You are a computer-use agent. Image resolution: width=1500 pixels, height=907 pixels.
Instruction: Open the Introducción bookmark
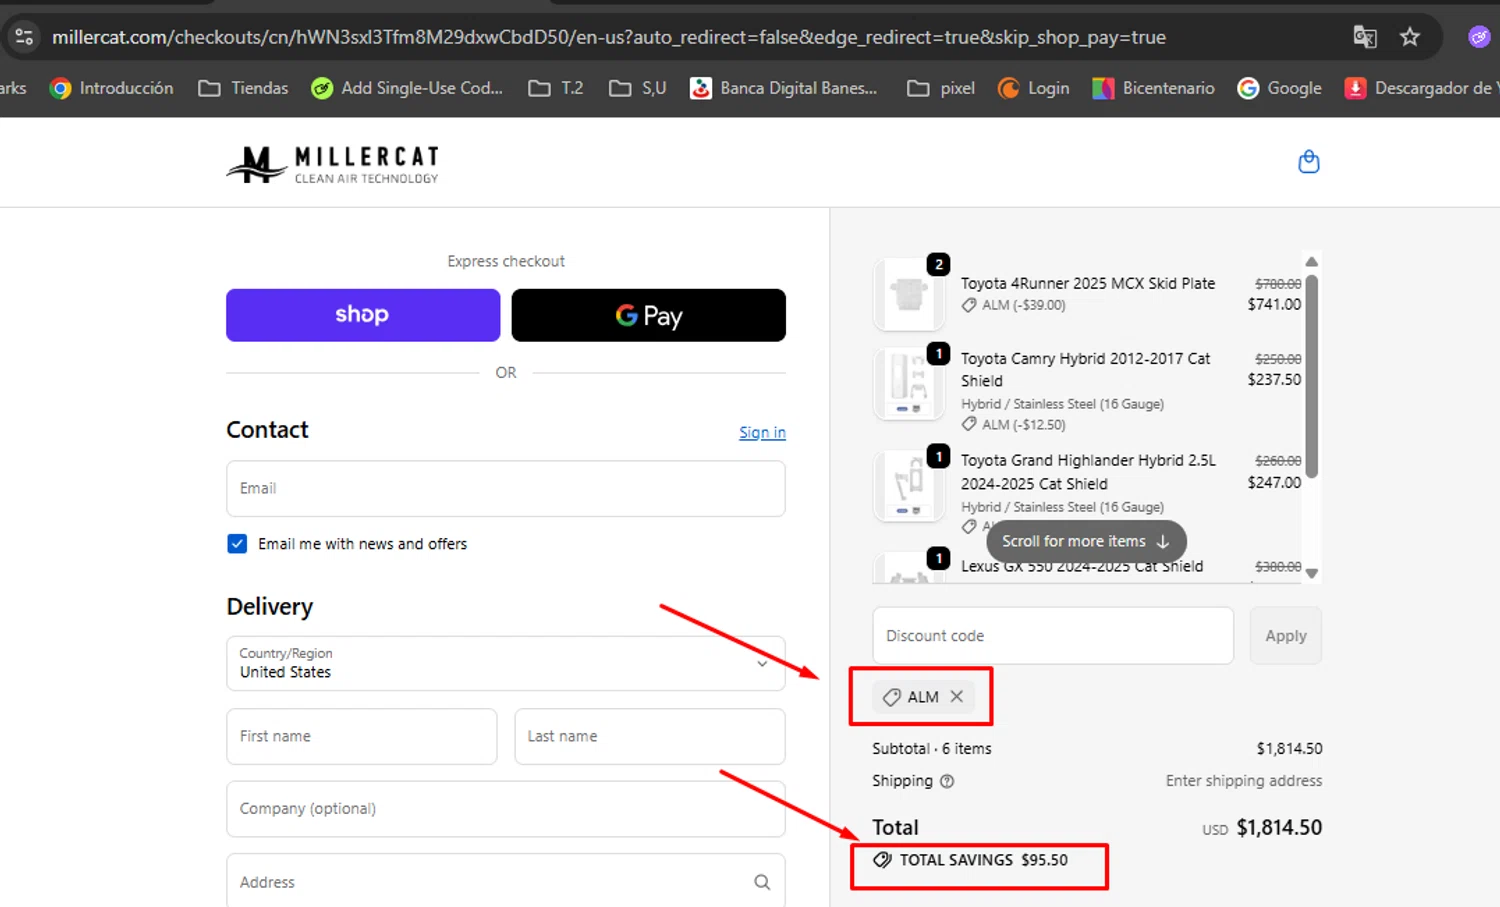click(111, 88)
